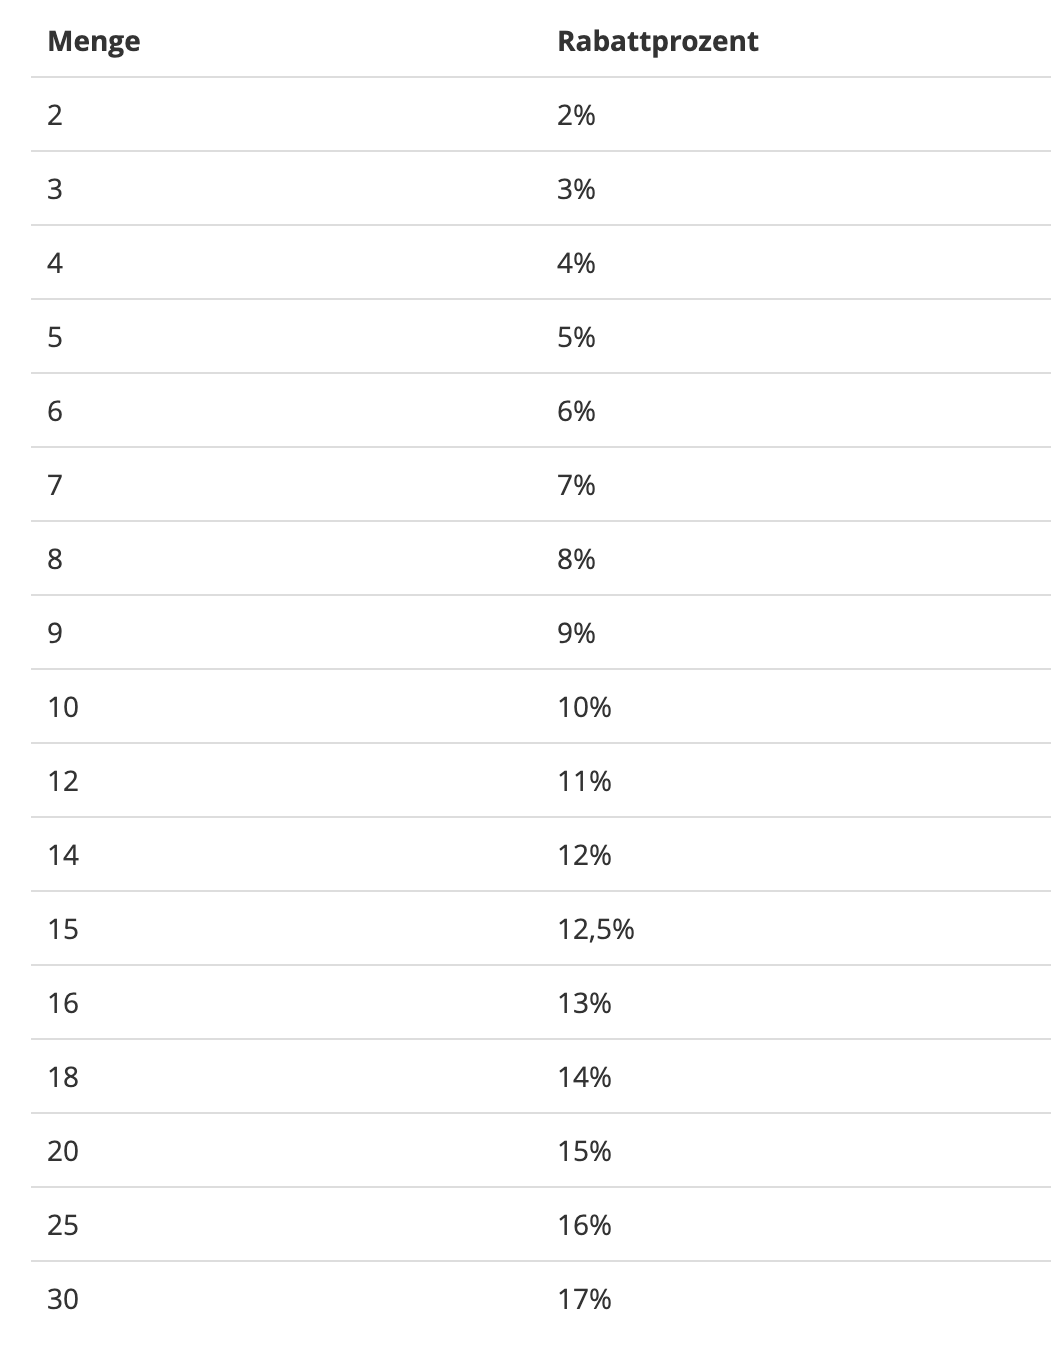Click quantity 9 in Menge column

click(x=55, y=633)
